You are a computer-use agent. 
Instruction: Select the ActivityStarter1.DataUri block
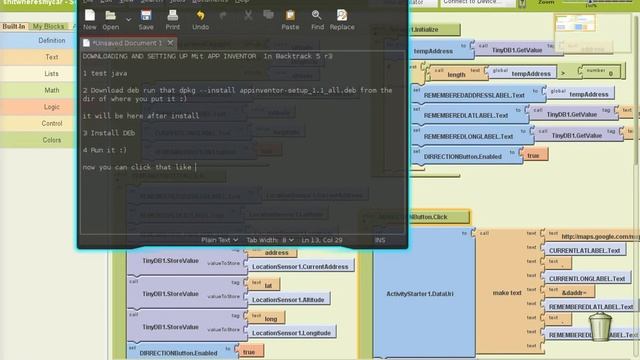tap(420, 293)
